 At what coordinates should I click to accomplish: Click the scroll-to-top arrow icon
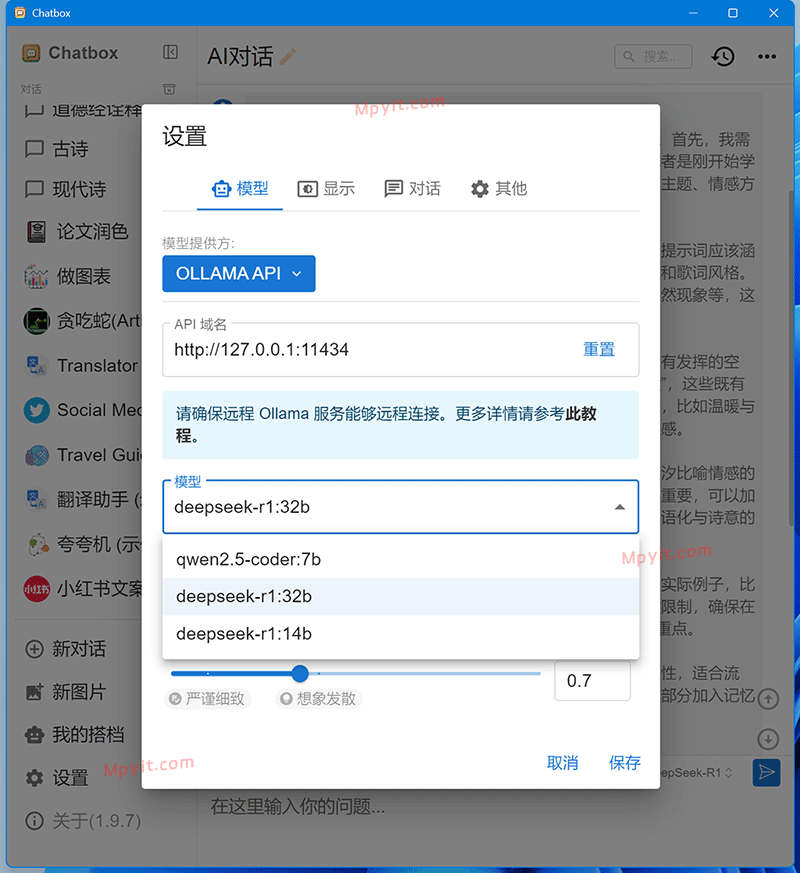pyautogui.click(x=768, y=698)
